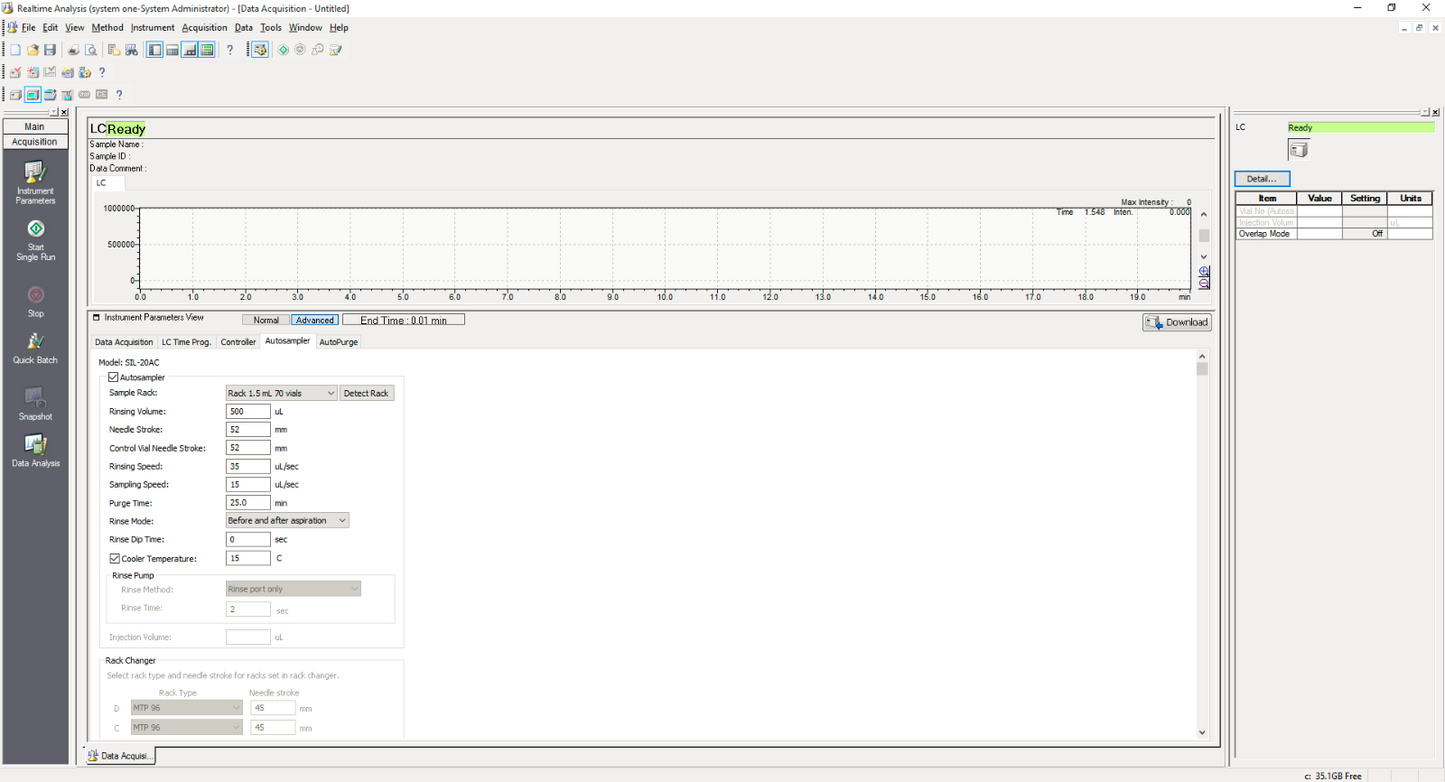
Task: Toggle the Autosampler checkbox
Action: click(114, 377)
